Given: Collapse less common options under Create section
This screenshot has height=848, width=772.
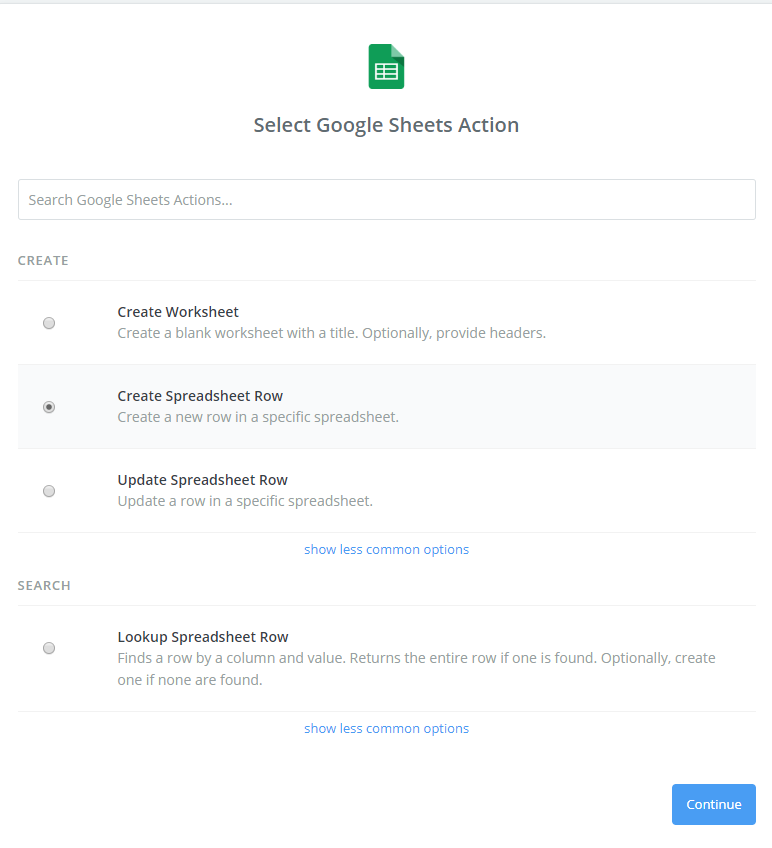Looking at the screenshot, I should coord(386,549).
